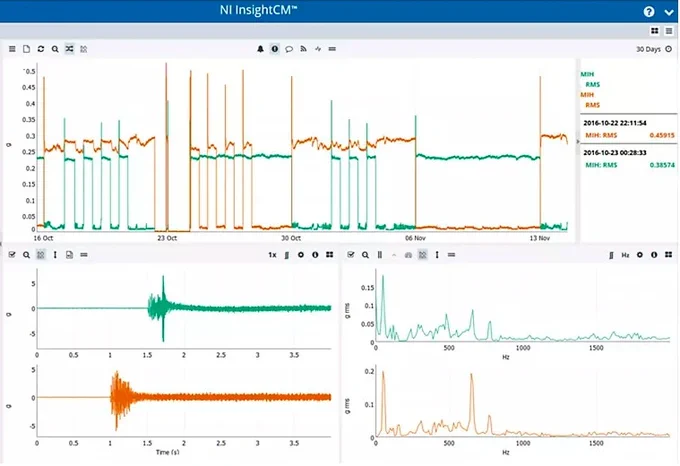
Task: Collapse the legend panel side arrow
Action: [x=578, y=142]
